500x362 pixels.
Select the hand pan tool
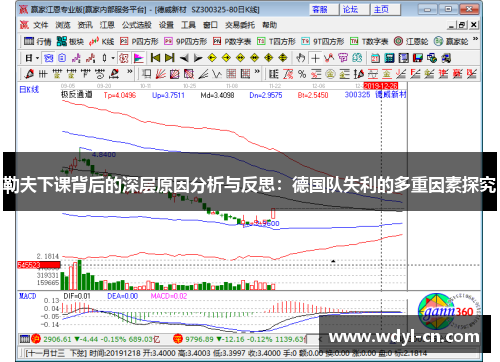point(301,58)
